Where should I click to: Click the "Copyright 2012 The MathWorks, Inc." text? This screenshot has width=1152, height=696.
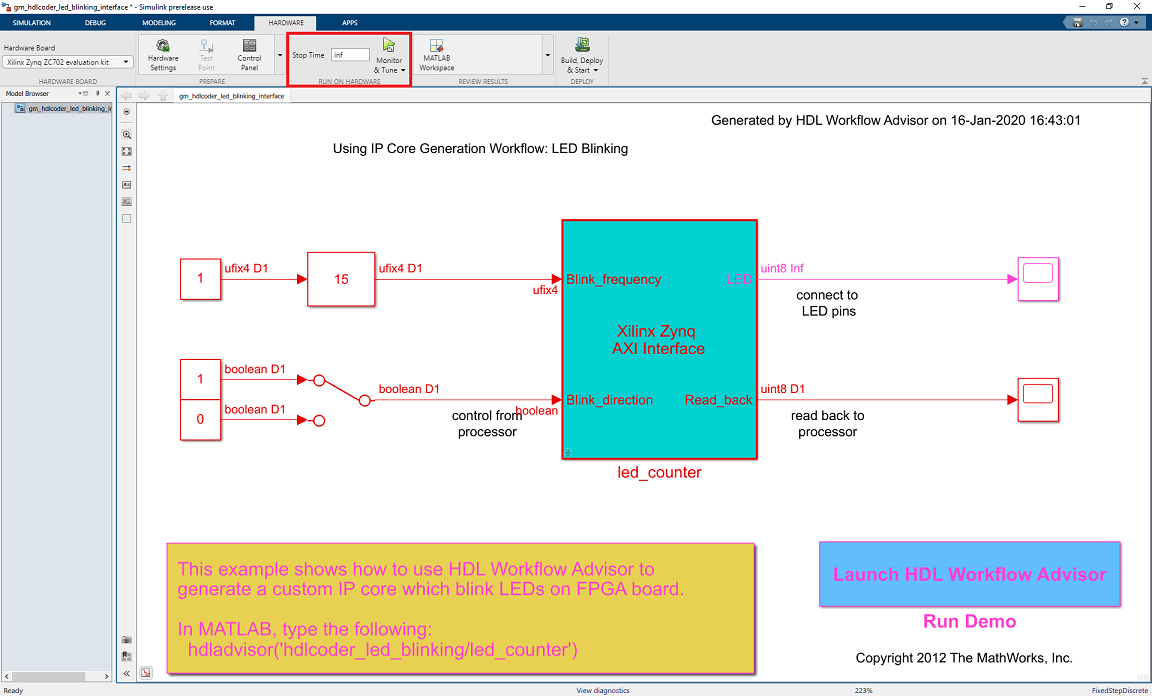pyautogui.click(x=964, y=658)
